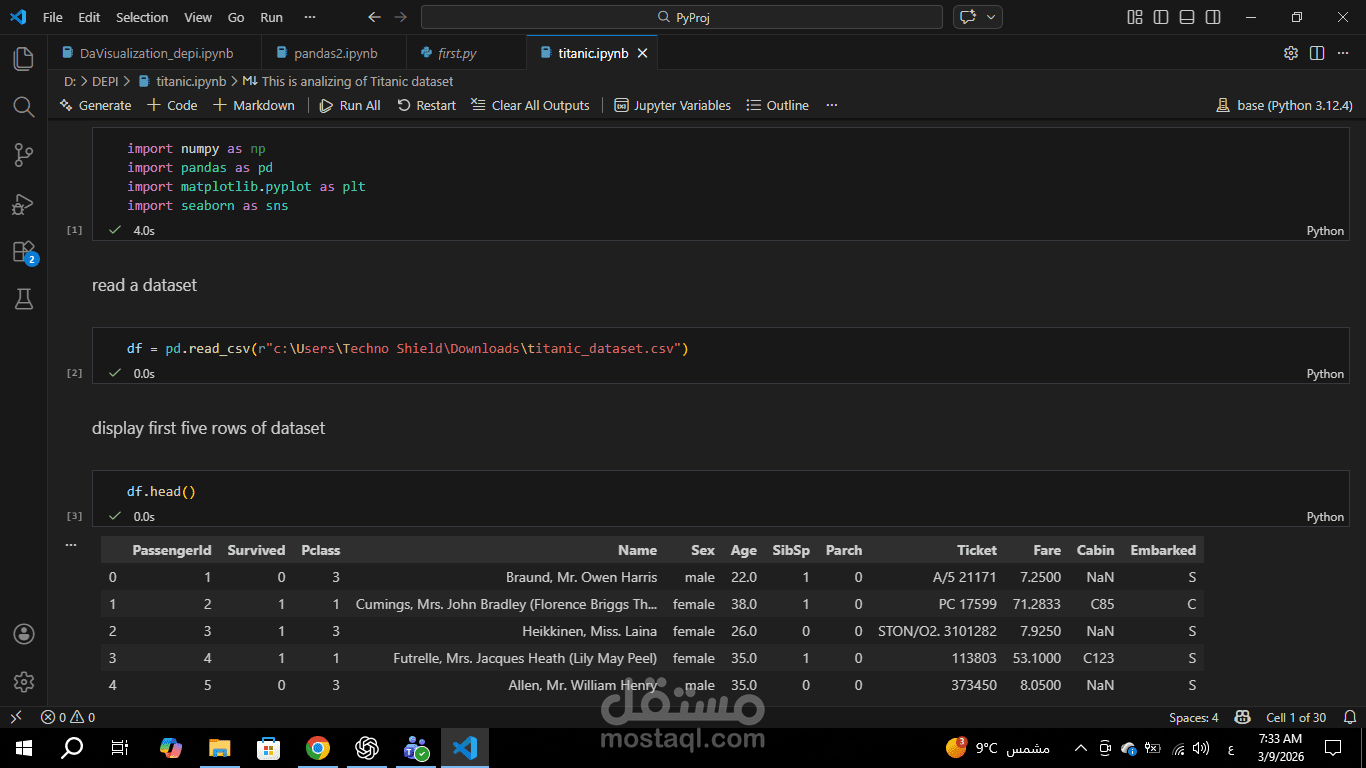This screenshot has height=768, width=1366.
Task: Open the notebook Outline
Action: pyautogui.click(x=777, y=105)
